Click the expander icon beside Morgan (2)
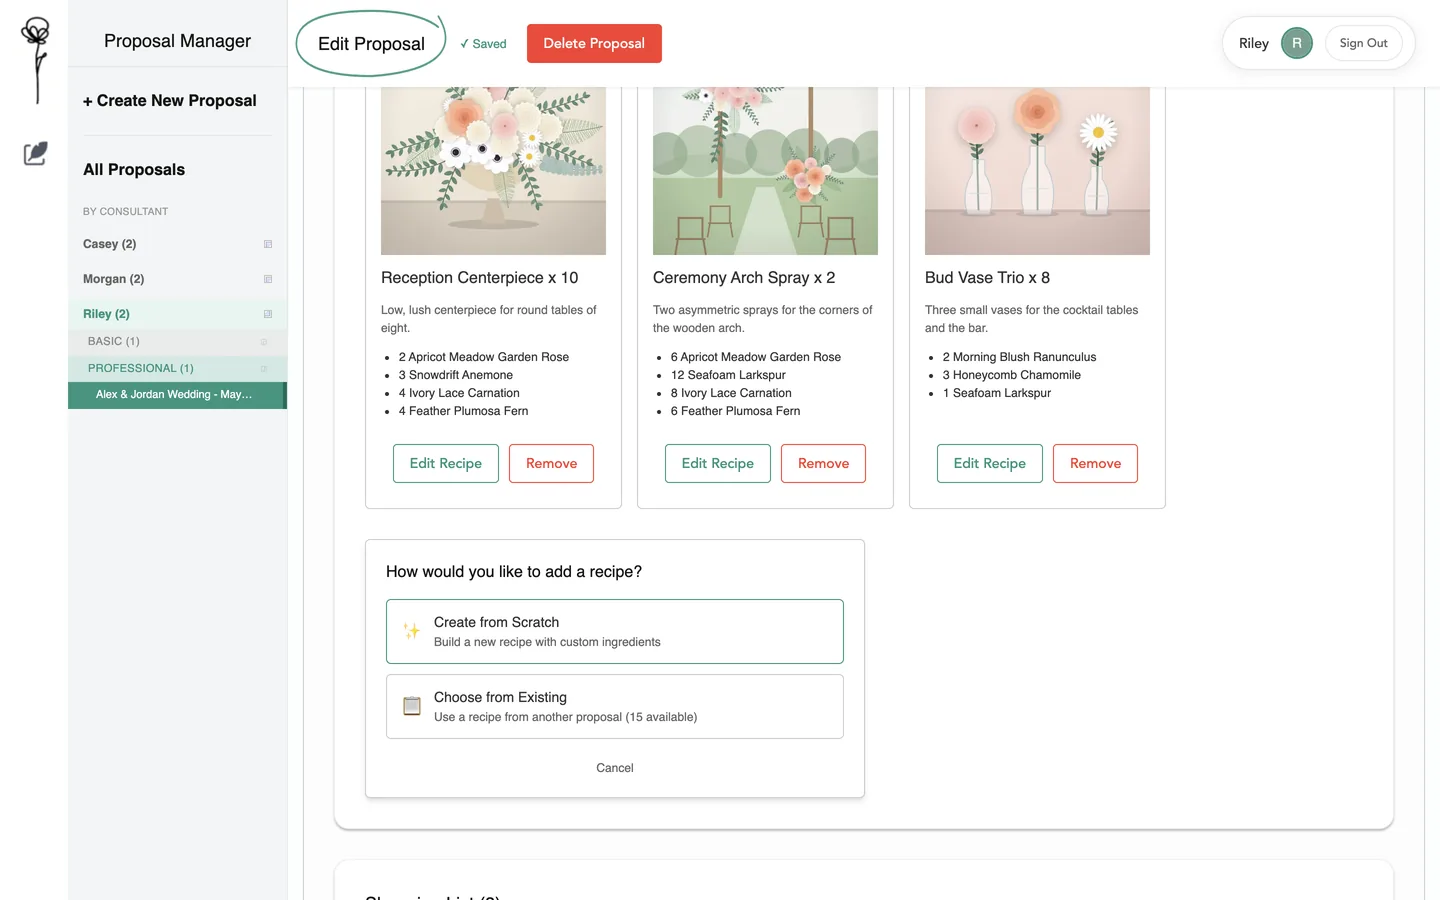This screenshot has width=1440, height=900. [x=268, y=279]
